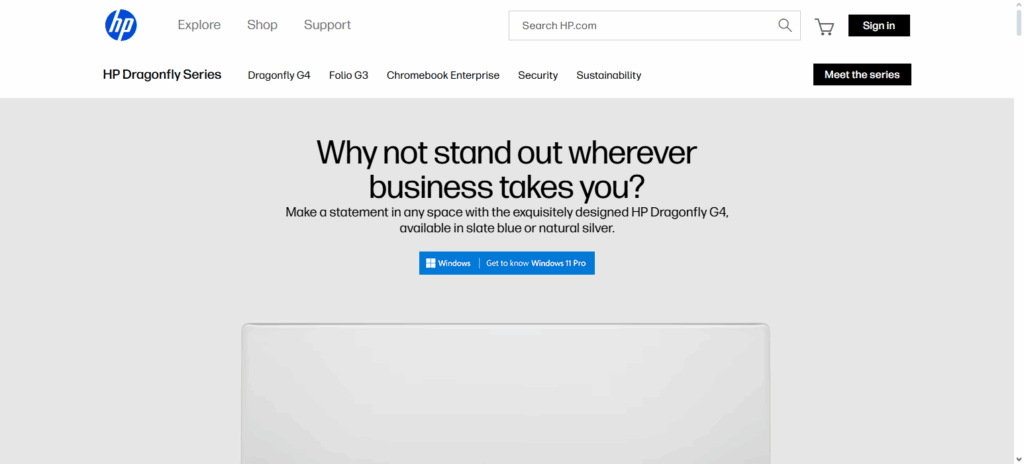The width and height of the screenshot is (1024, 464).
Task: Click the "Make a statement in any space" text
Action: coord(507,221)
